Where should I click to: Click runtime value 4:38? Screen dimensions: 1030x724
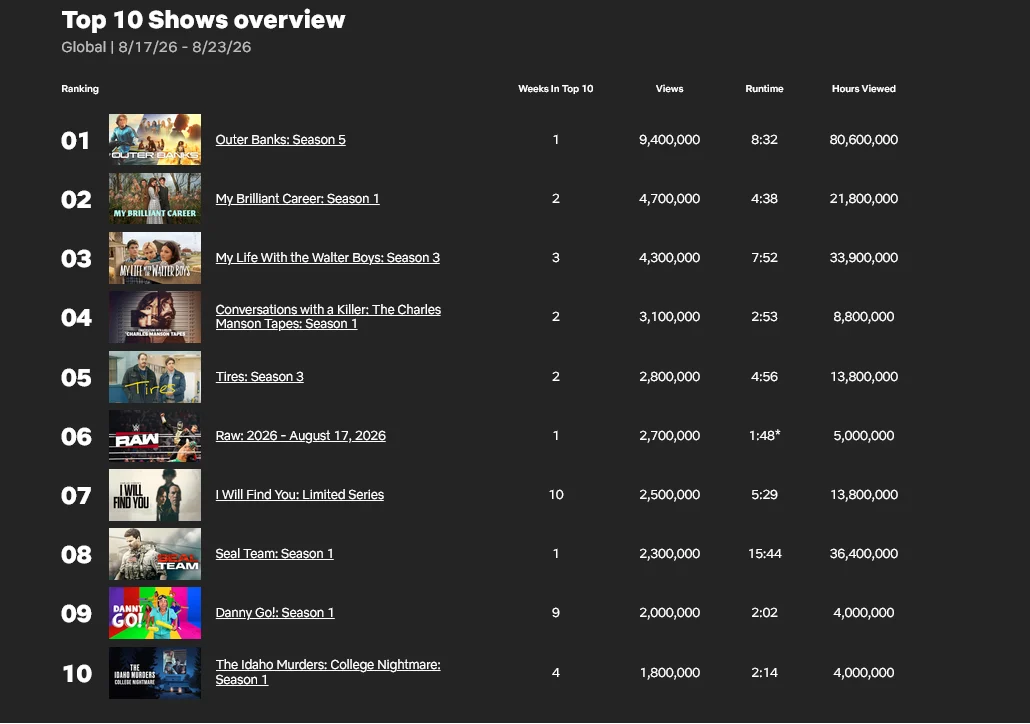764,198
